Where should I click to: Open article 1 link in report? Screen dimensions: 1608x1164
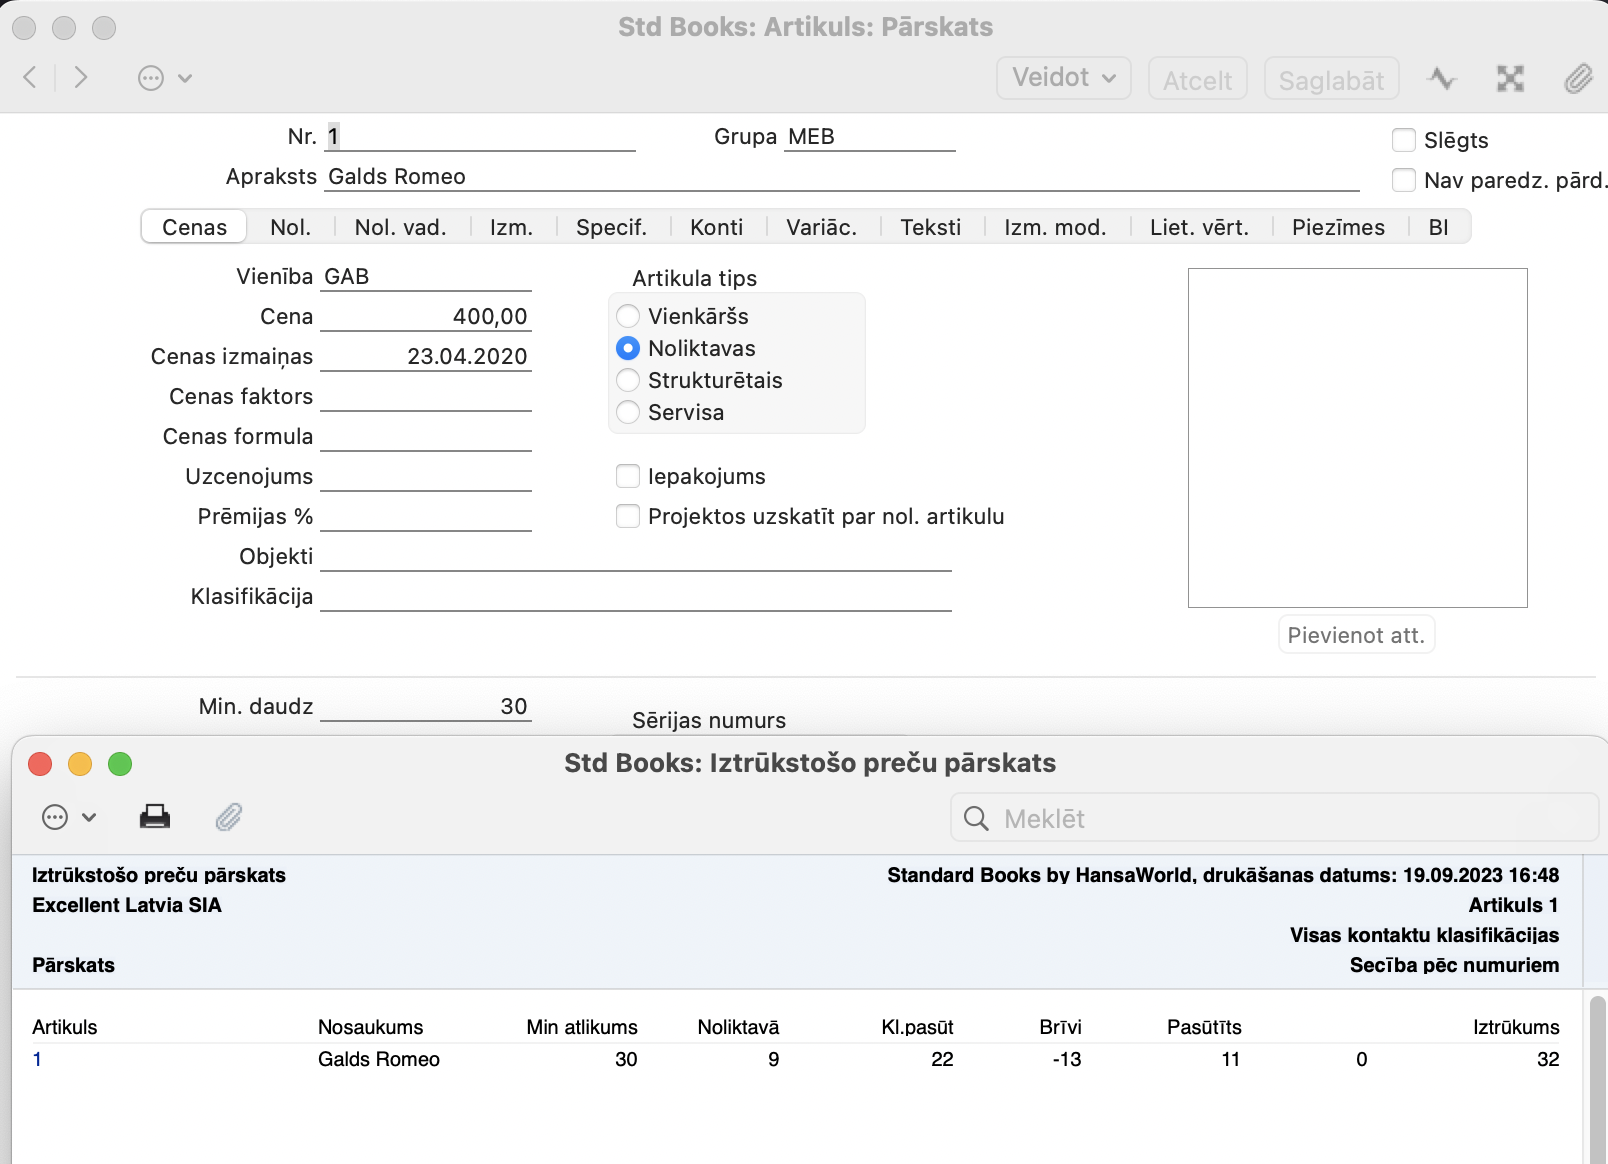[x=37, y=1059]
